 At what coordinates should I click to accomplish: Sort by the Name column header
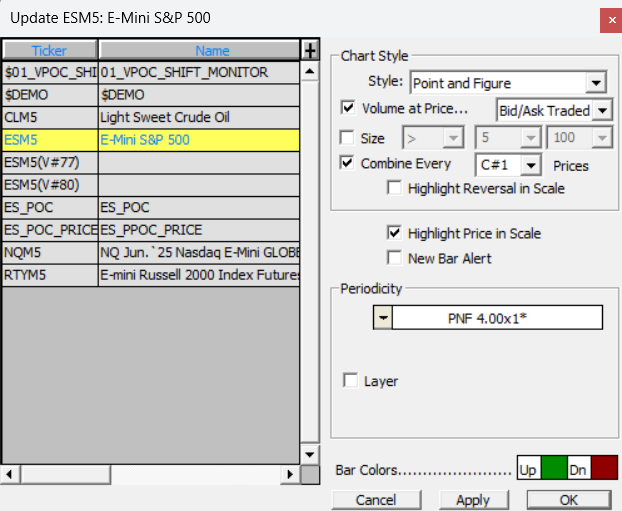(199, 50)
